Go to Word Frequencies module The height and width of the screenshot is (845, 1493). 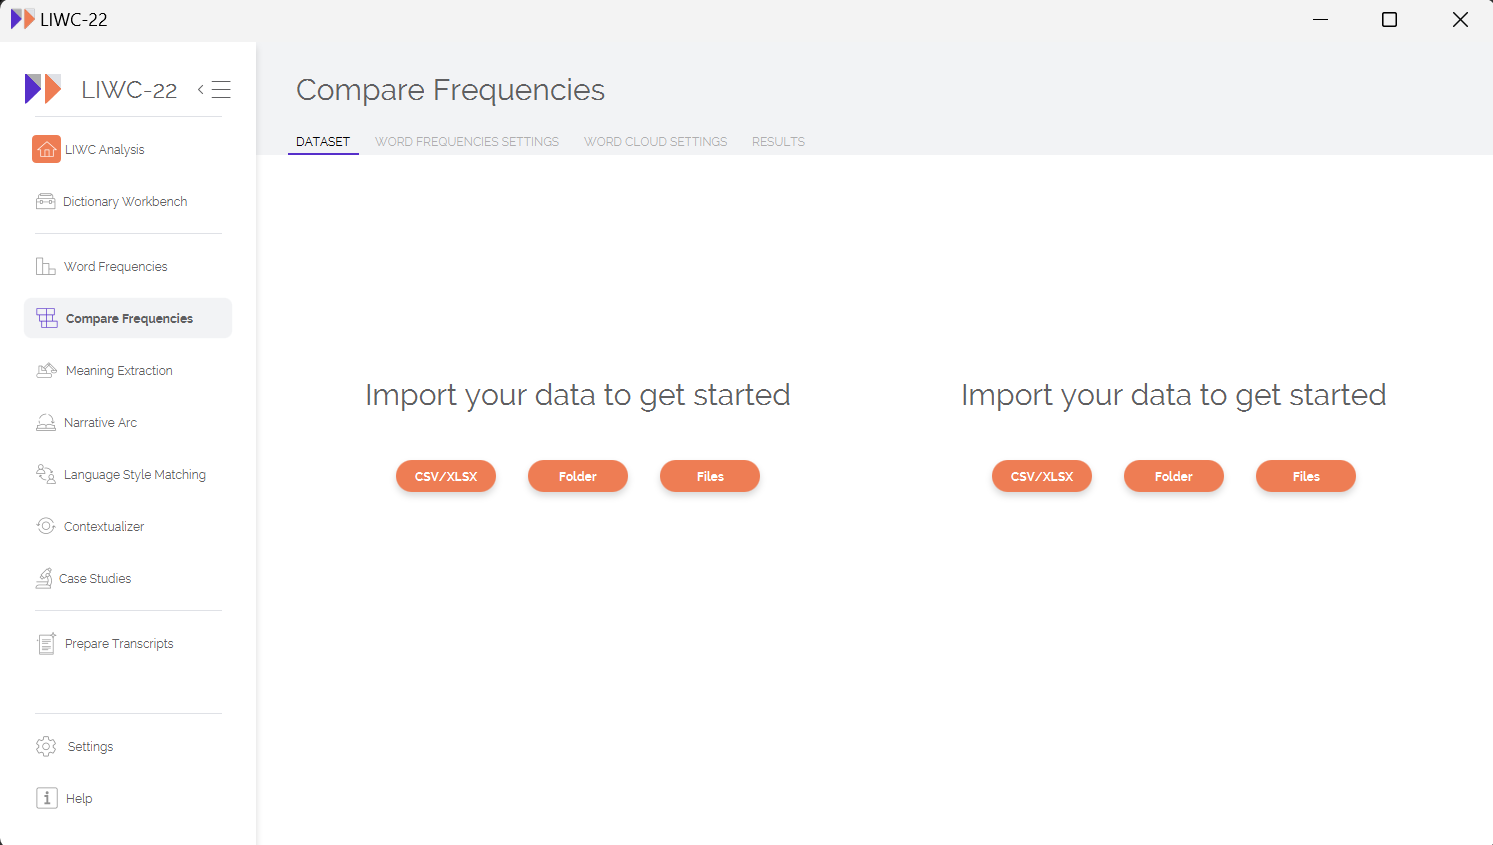pos(128,266)
